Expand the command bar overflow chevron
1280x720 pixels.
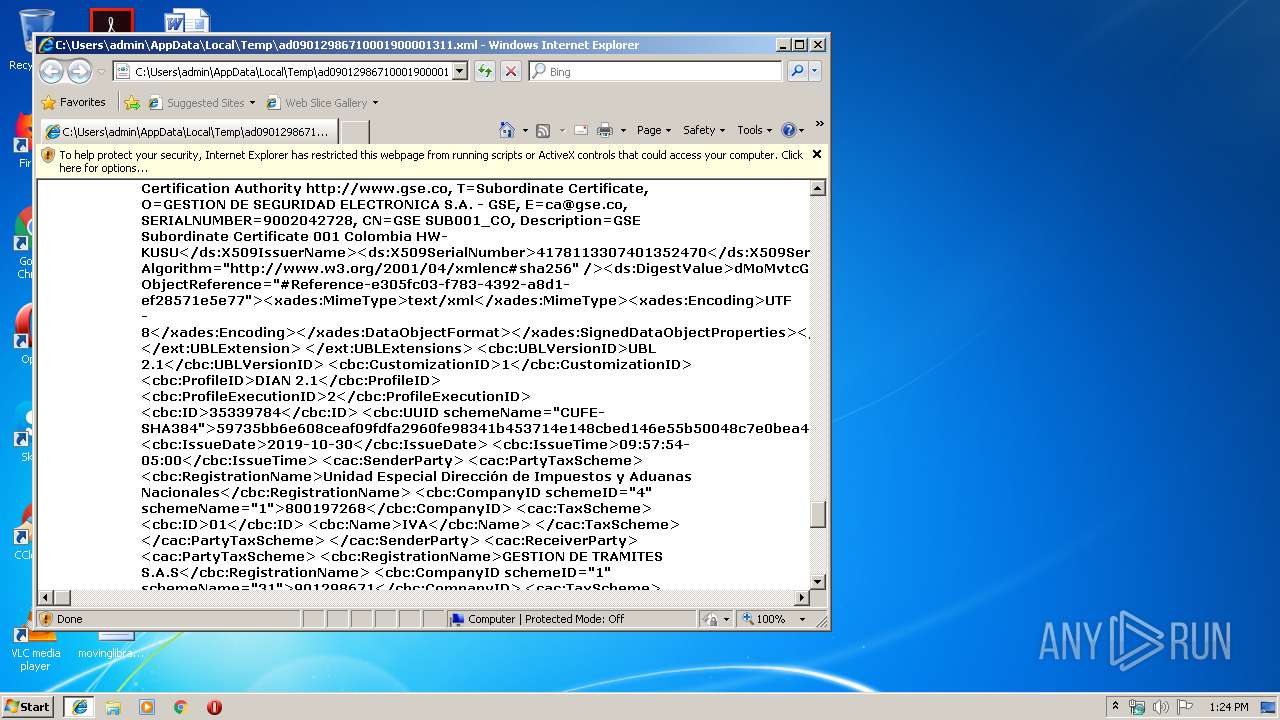click(819, 124)
